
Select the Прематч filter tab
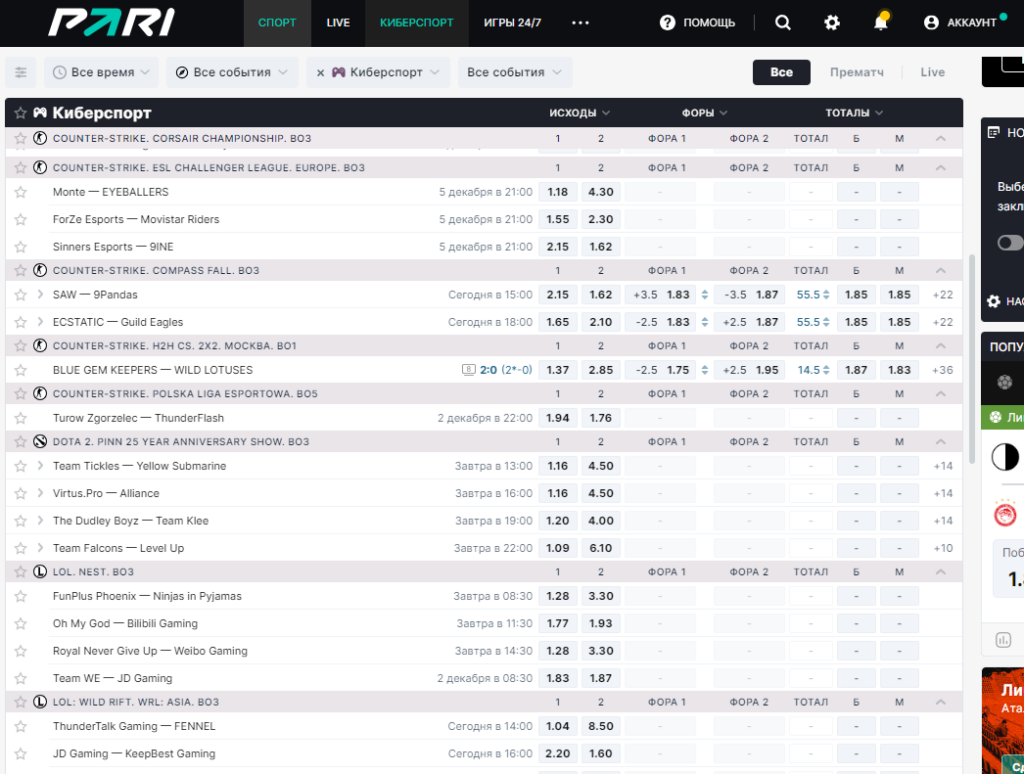[x=856, y=73]
